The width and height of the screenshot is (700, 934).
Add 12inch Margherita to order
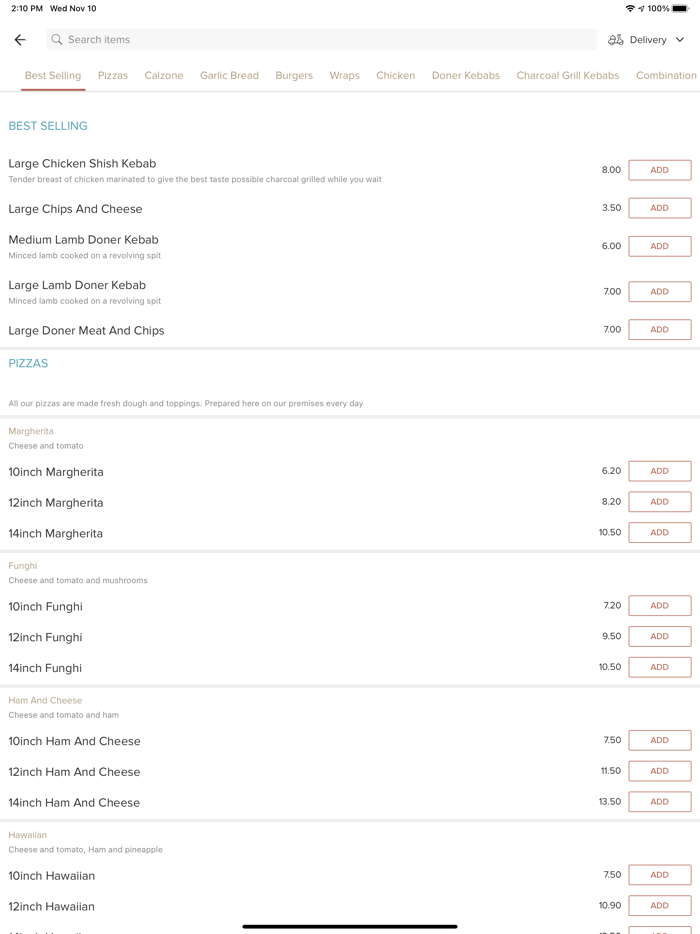pos(659,502)
